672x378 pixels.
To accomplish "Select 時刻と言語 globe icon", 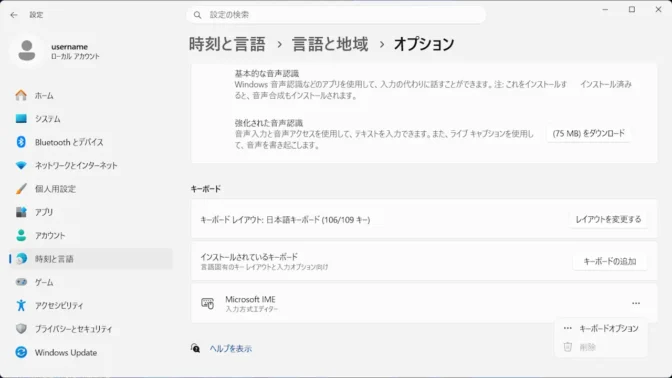I will [21, 258].
